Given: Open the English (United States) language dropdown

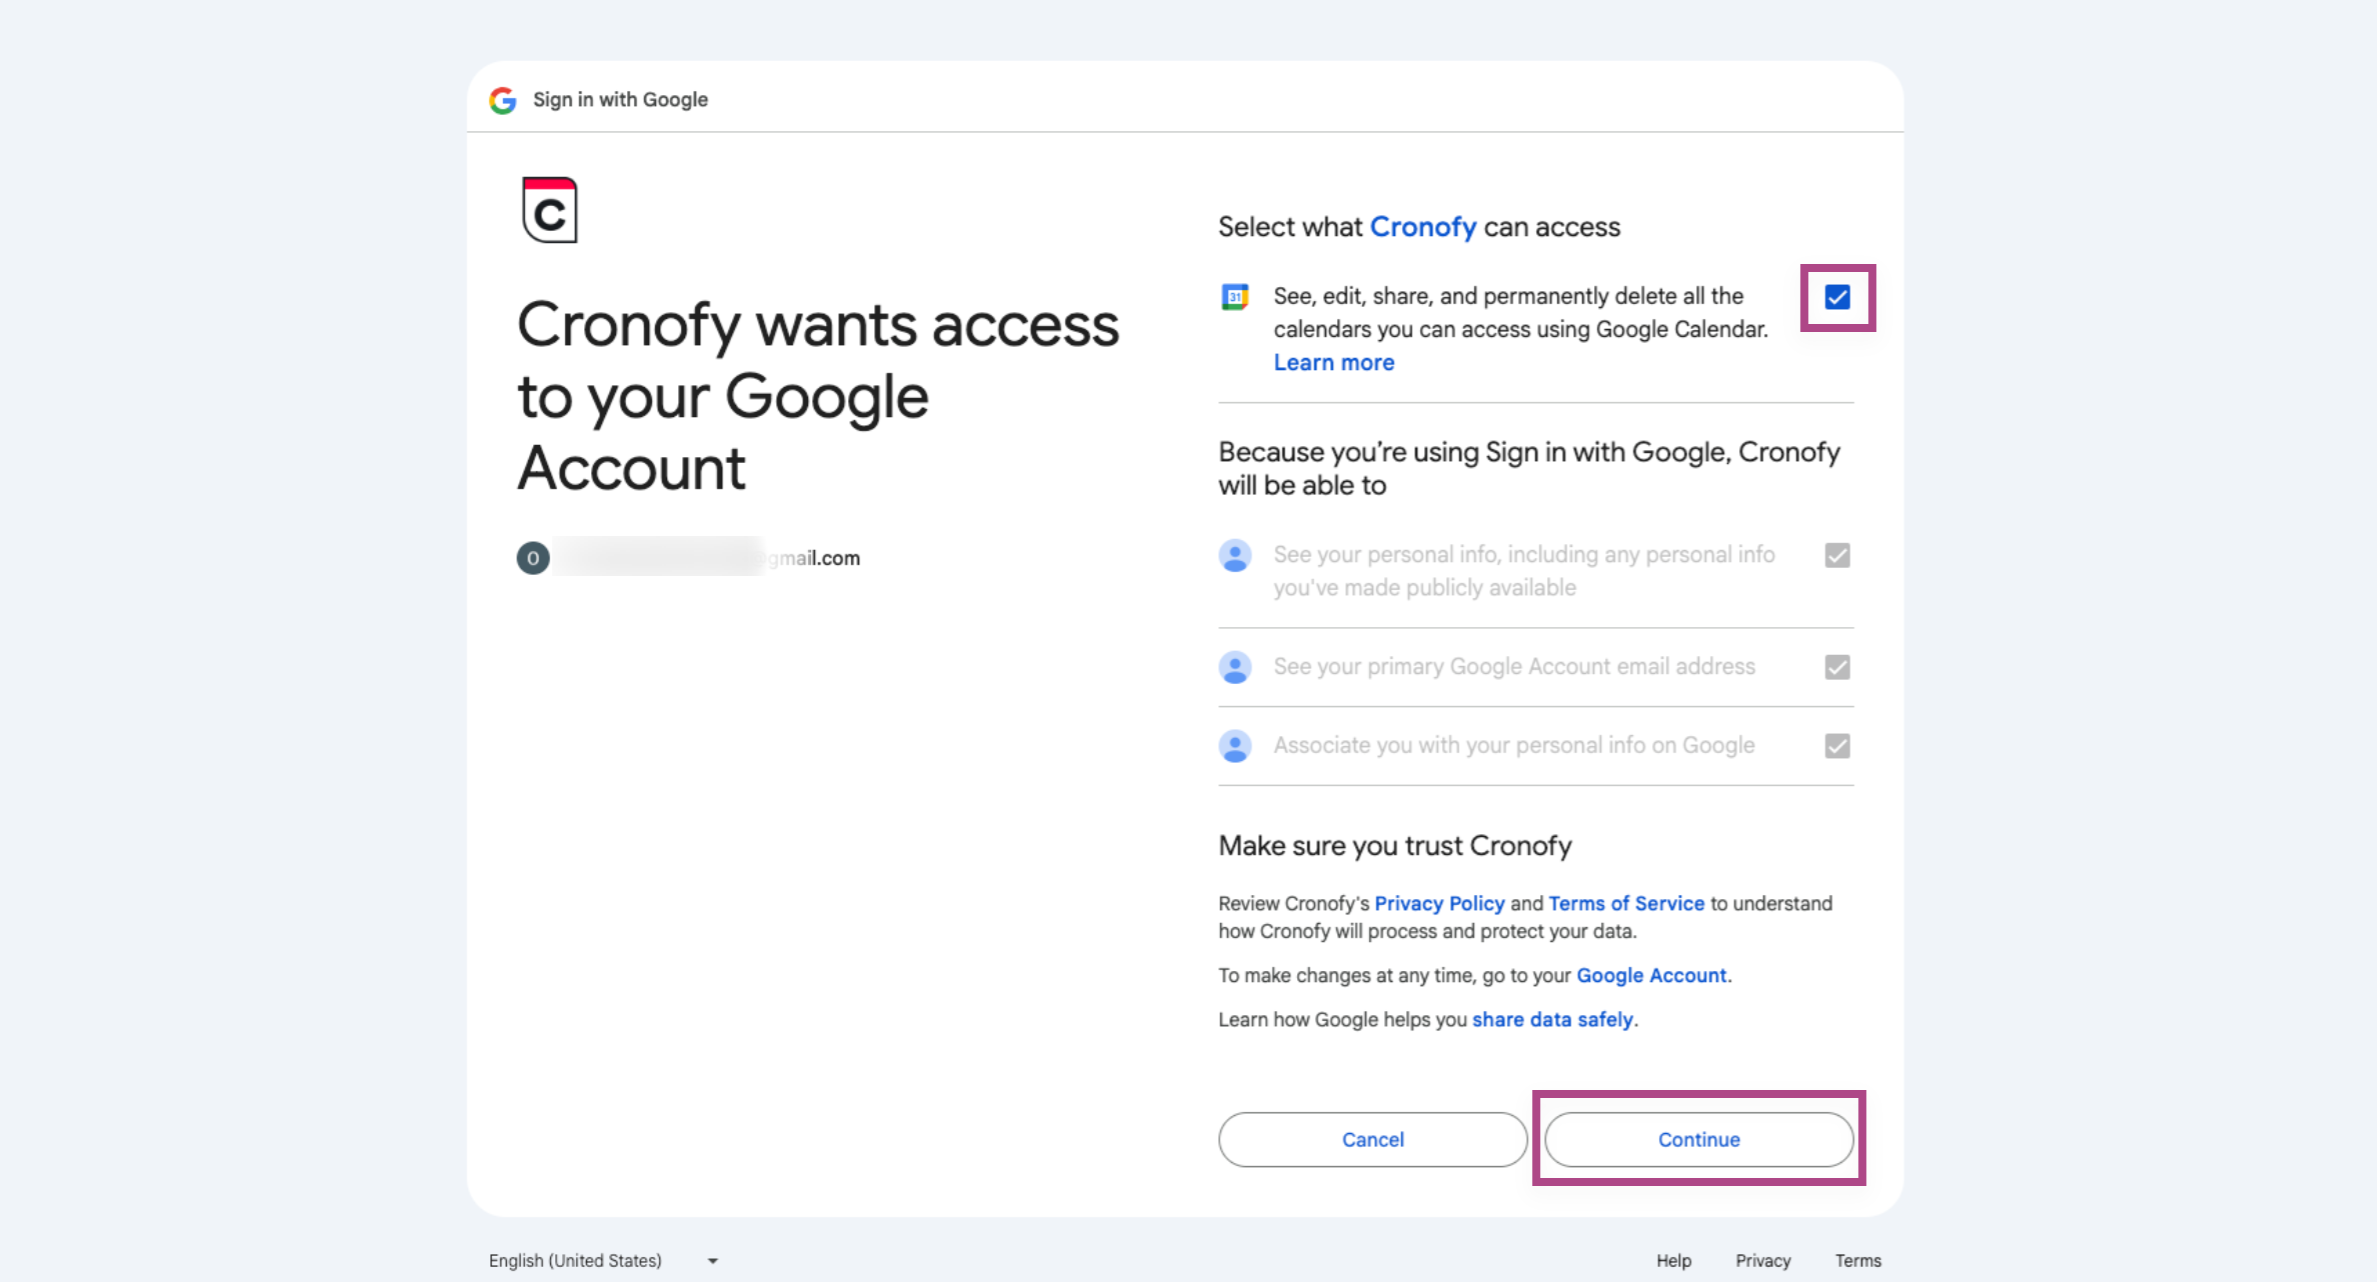Looking at the screenshot, I should pos(604,1261).
